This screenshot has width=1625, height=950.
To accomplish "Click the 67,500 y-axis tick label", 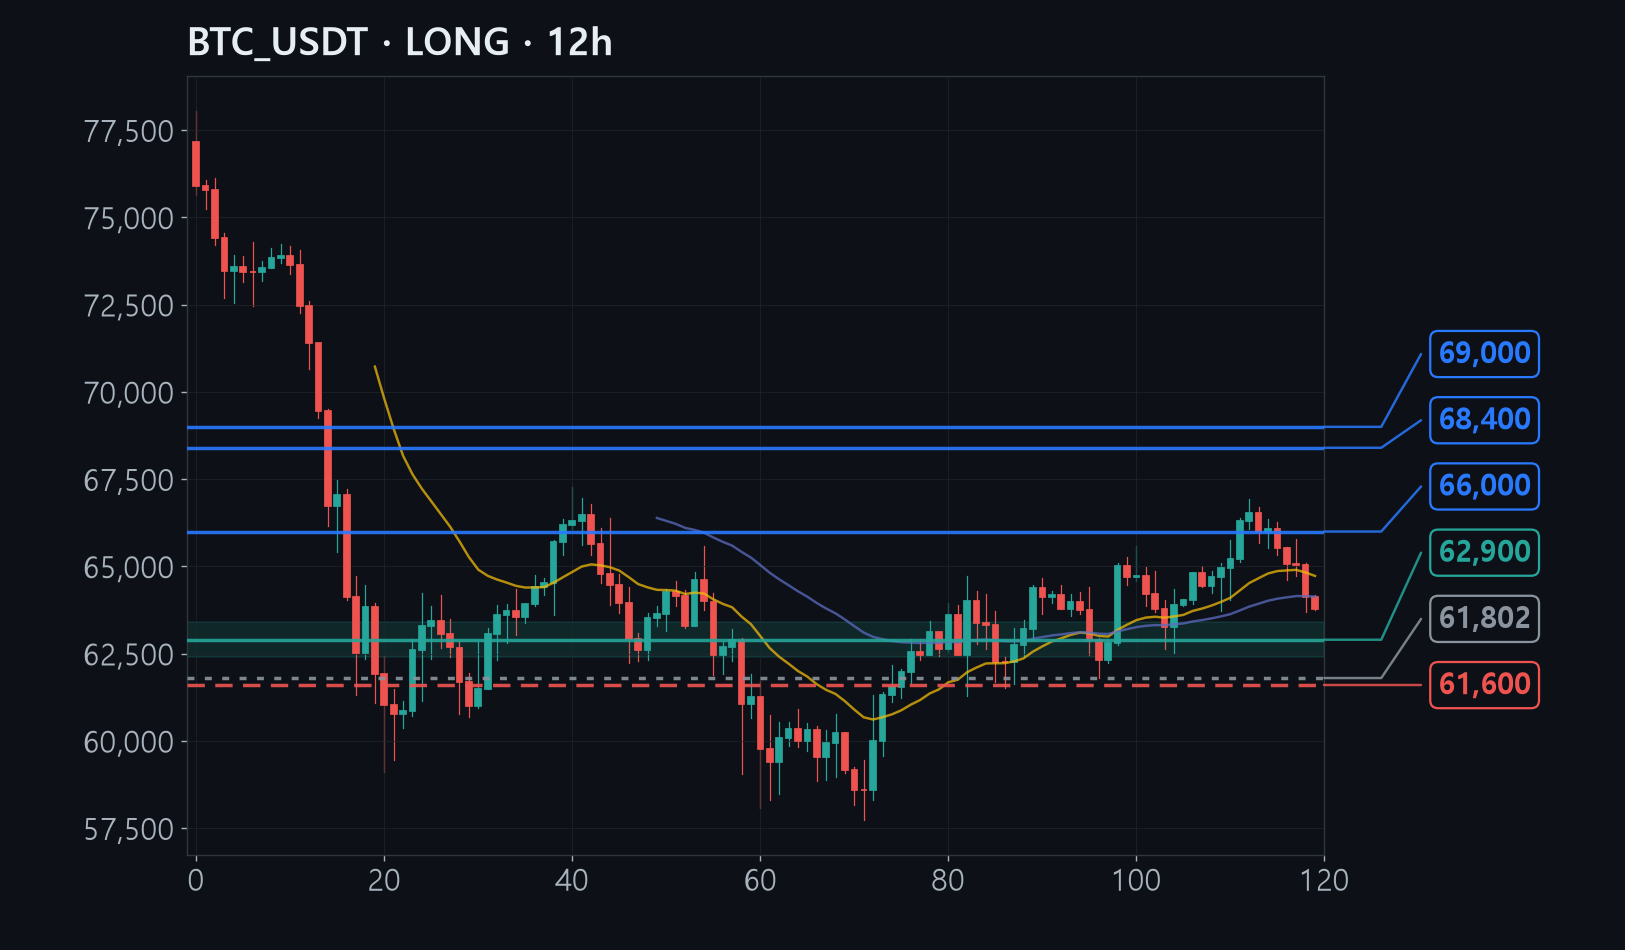I will click(129, 480).
